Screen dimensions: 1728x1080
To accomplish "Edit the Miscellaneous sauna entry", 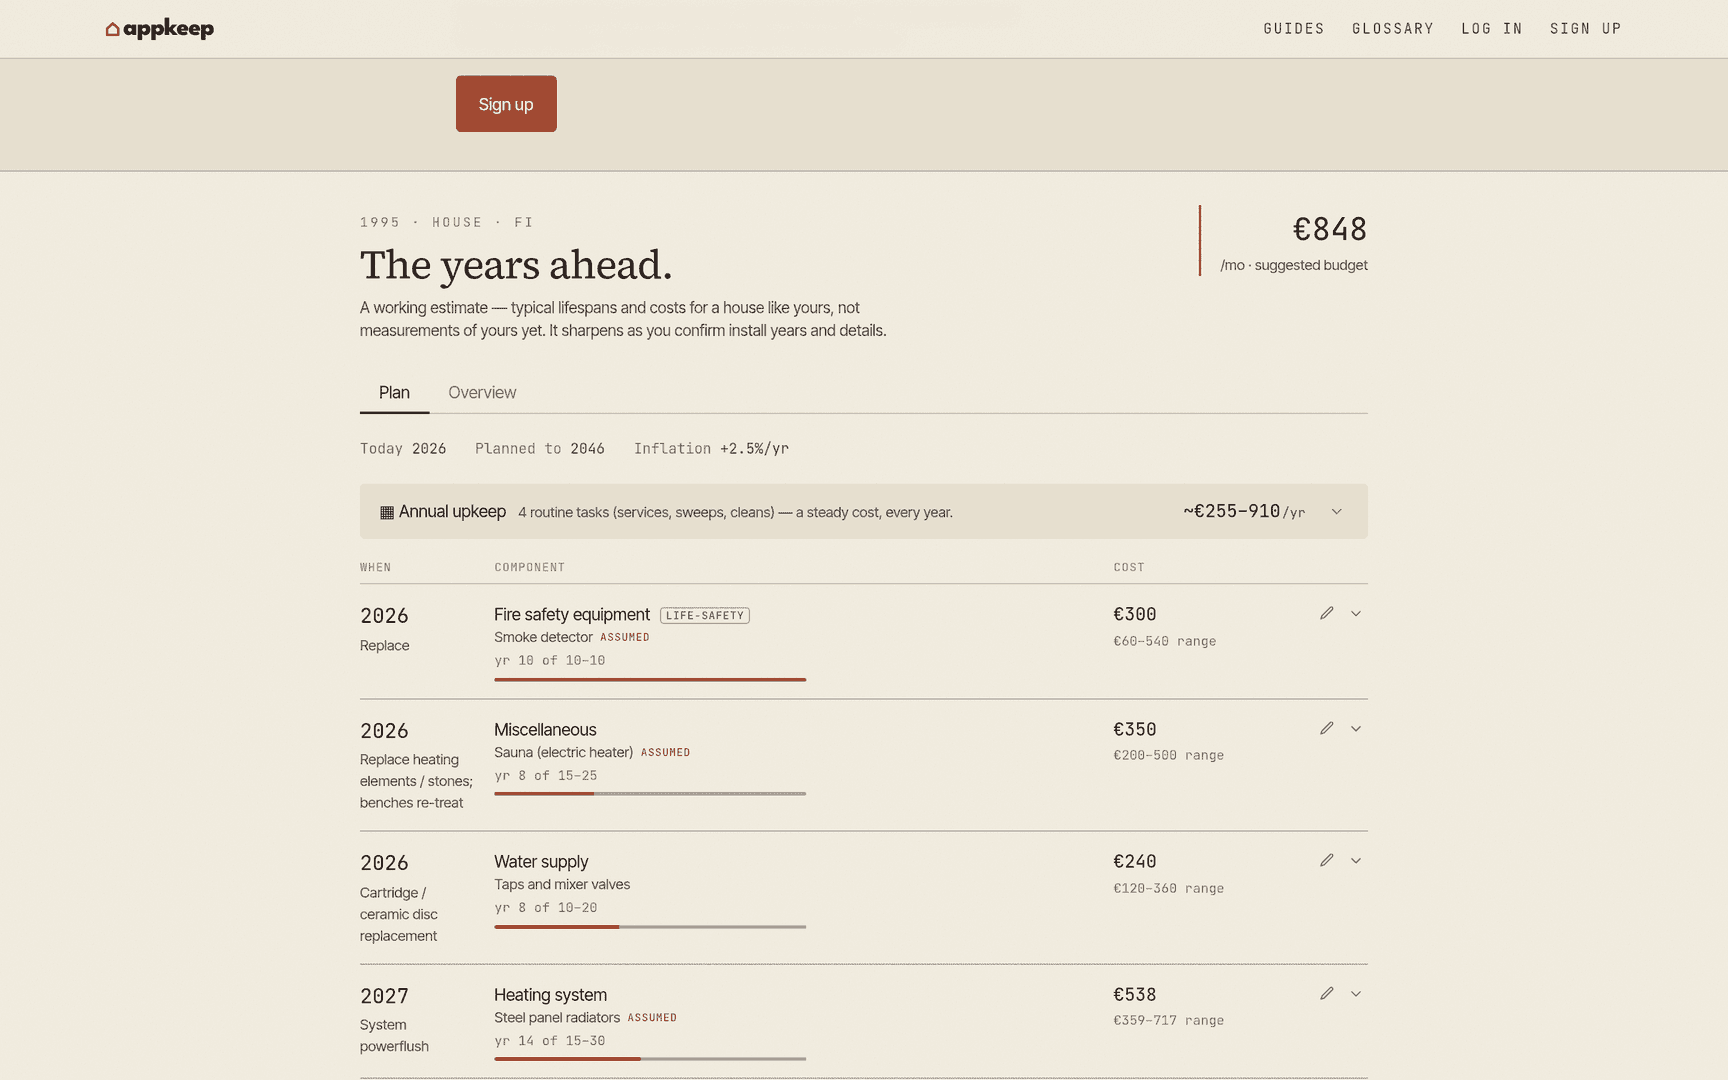I will point(1326,728).
